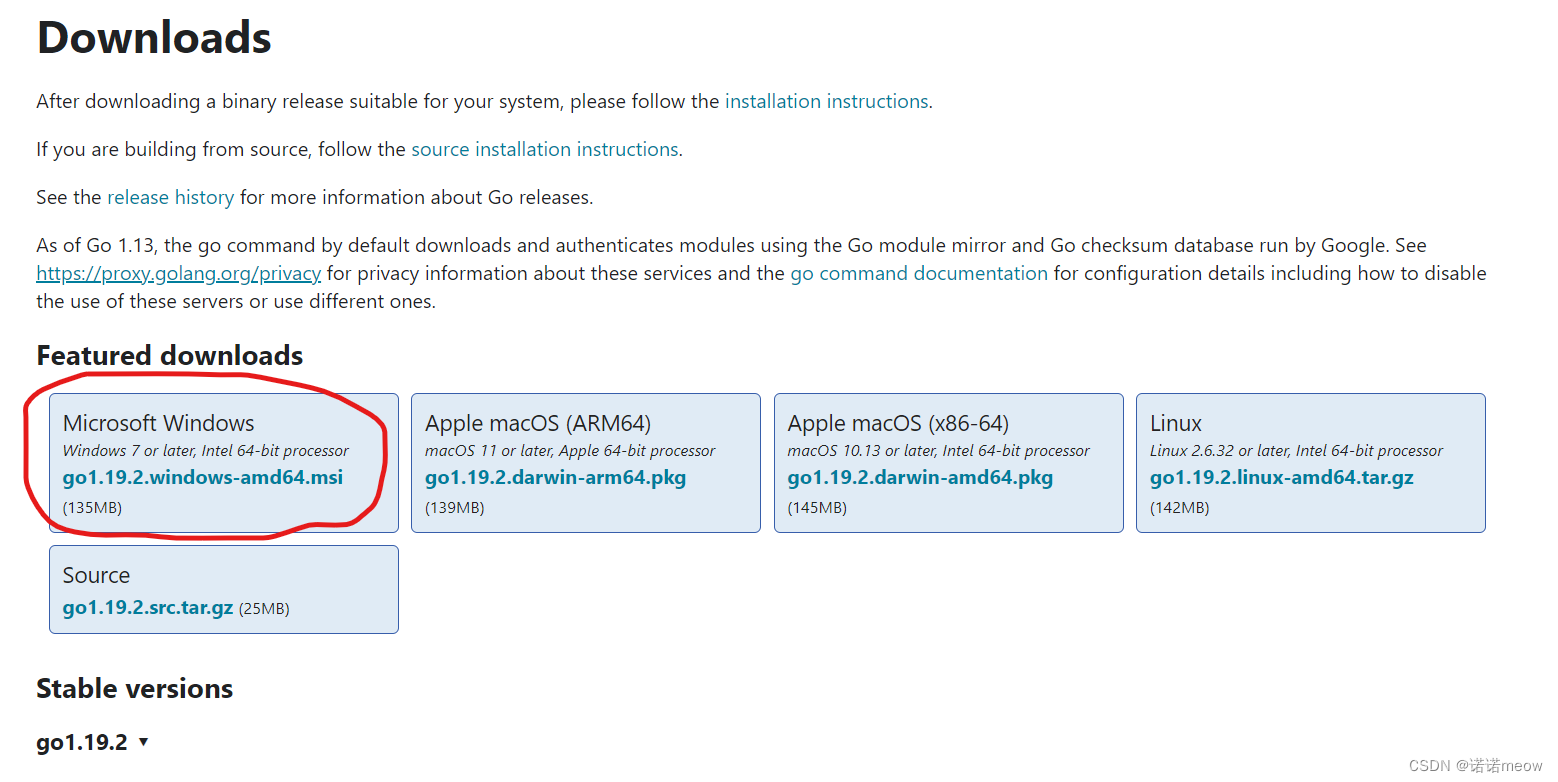The image size is (1558, 782).
Task: Click the (139MB) size label
Action: (455, 508)
